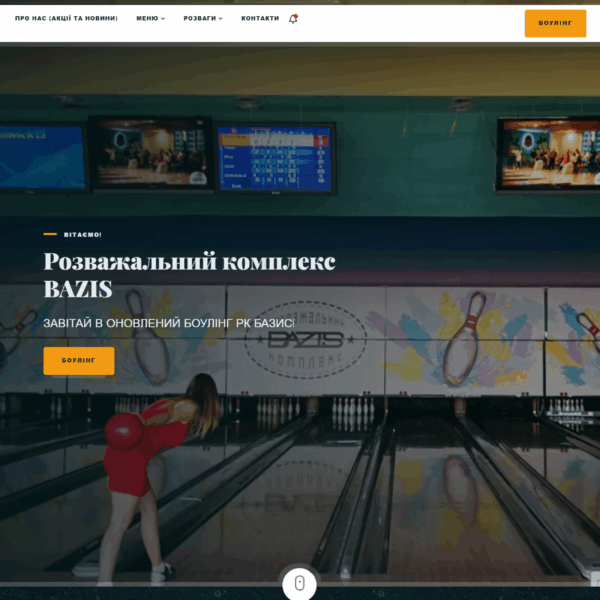Click the 'ВІТАЄМО!' label
The height and width of the screenshot is (600, 600).
[83, 235]
